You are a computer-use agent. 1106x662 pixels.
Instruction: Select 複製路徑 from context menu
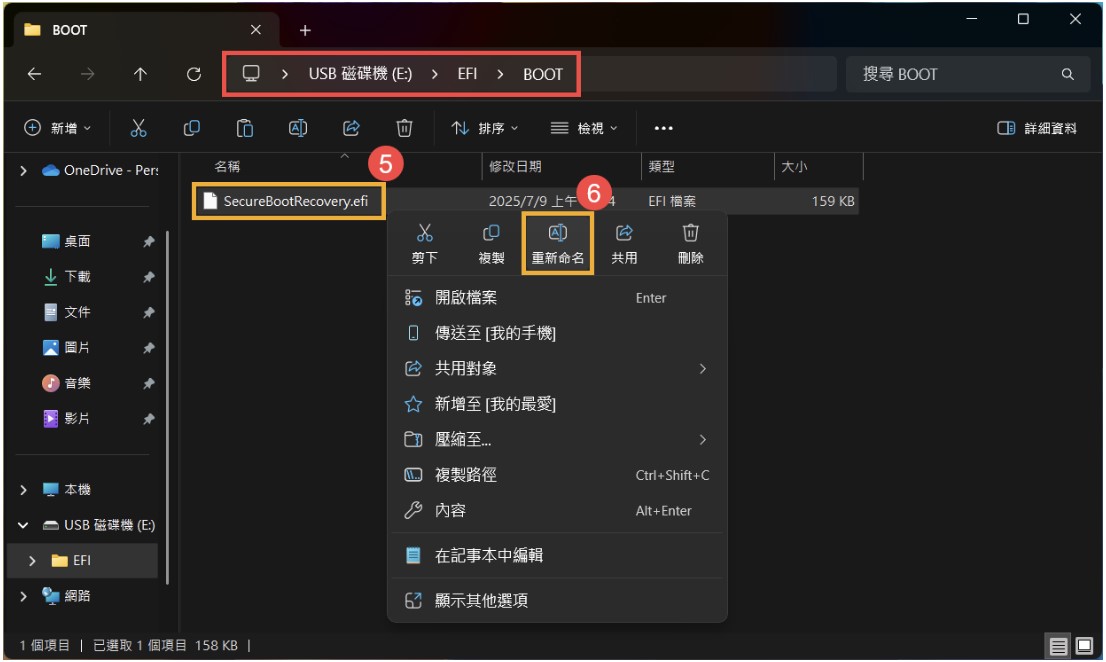[x=465, y=475]
